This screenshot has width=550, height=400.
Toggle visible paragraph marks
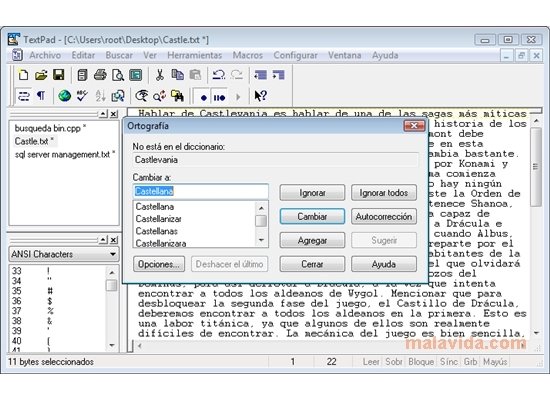pos(41,96)
